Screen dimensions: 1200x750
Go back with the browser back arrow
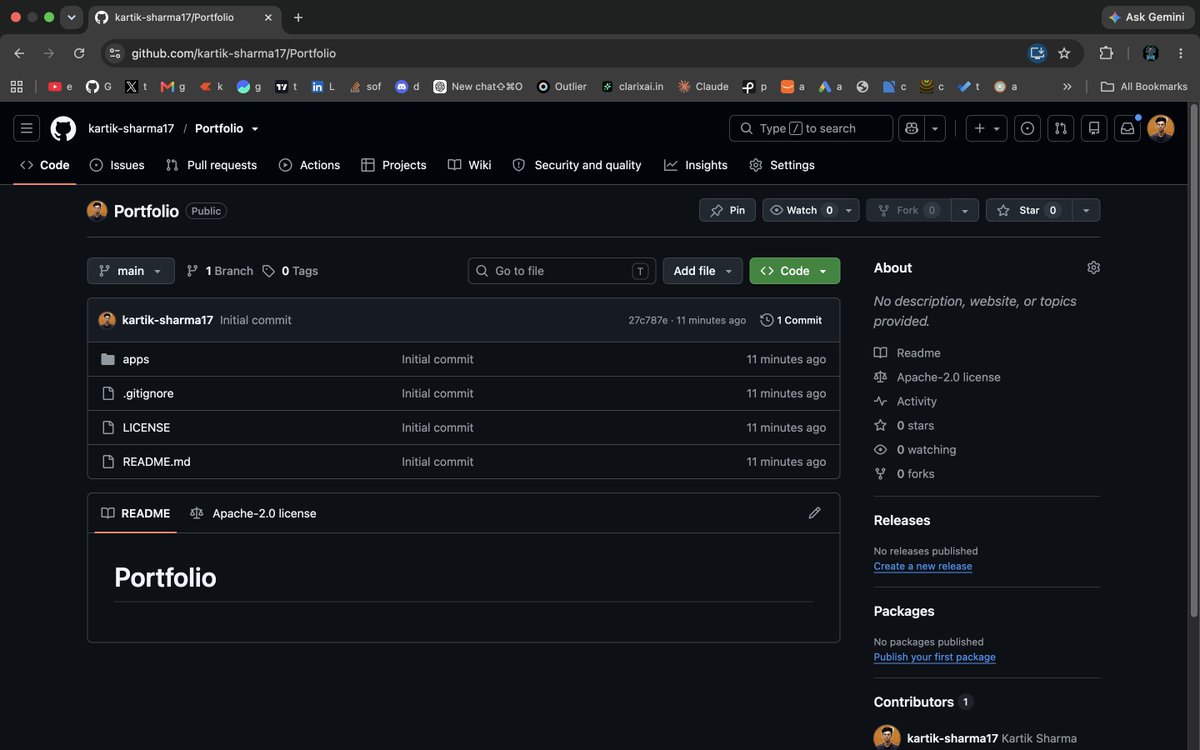(x=19, y=53)
